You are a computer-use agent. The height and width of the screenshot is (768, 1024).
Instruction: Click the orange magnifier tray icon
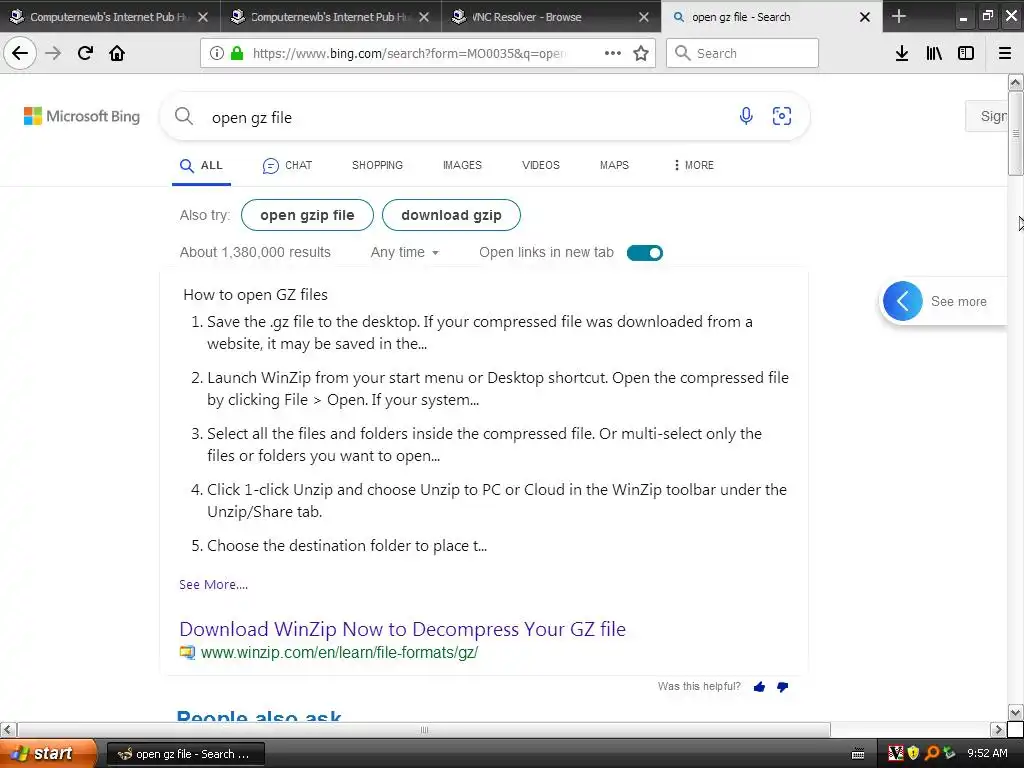tap(932, 753)
